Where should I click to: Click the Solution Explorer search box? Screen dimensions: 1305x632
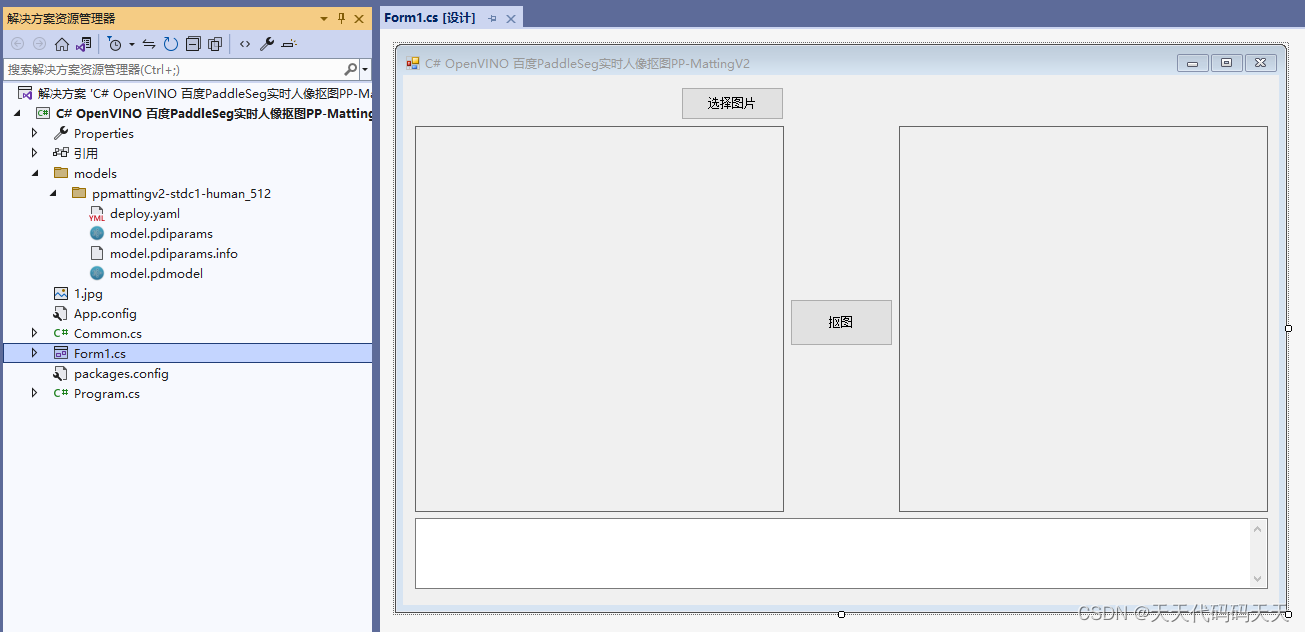(x=172, y=70)
